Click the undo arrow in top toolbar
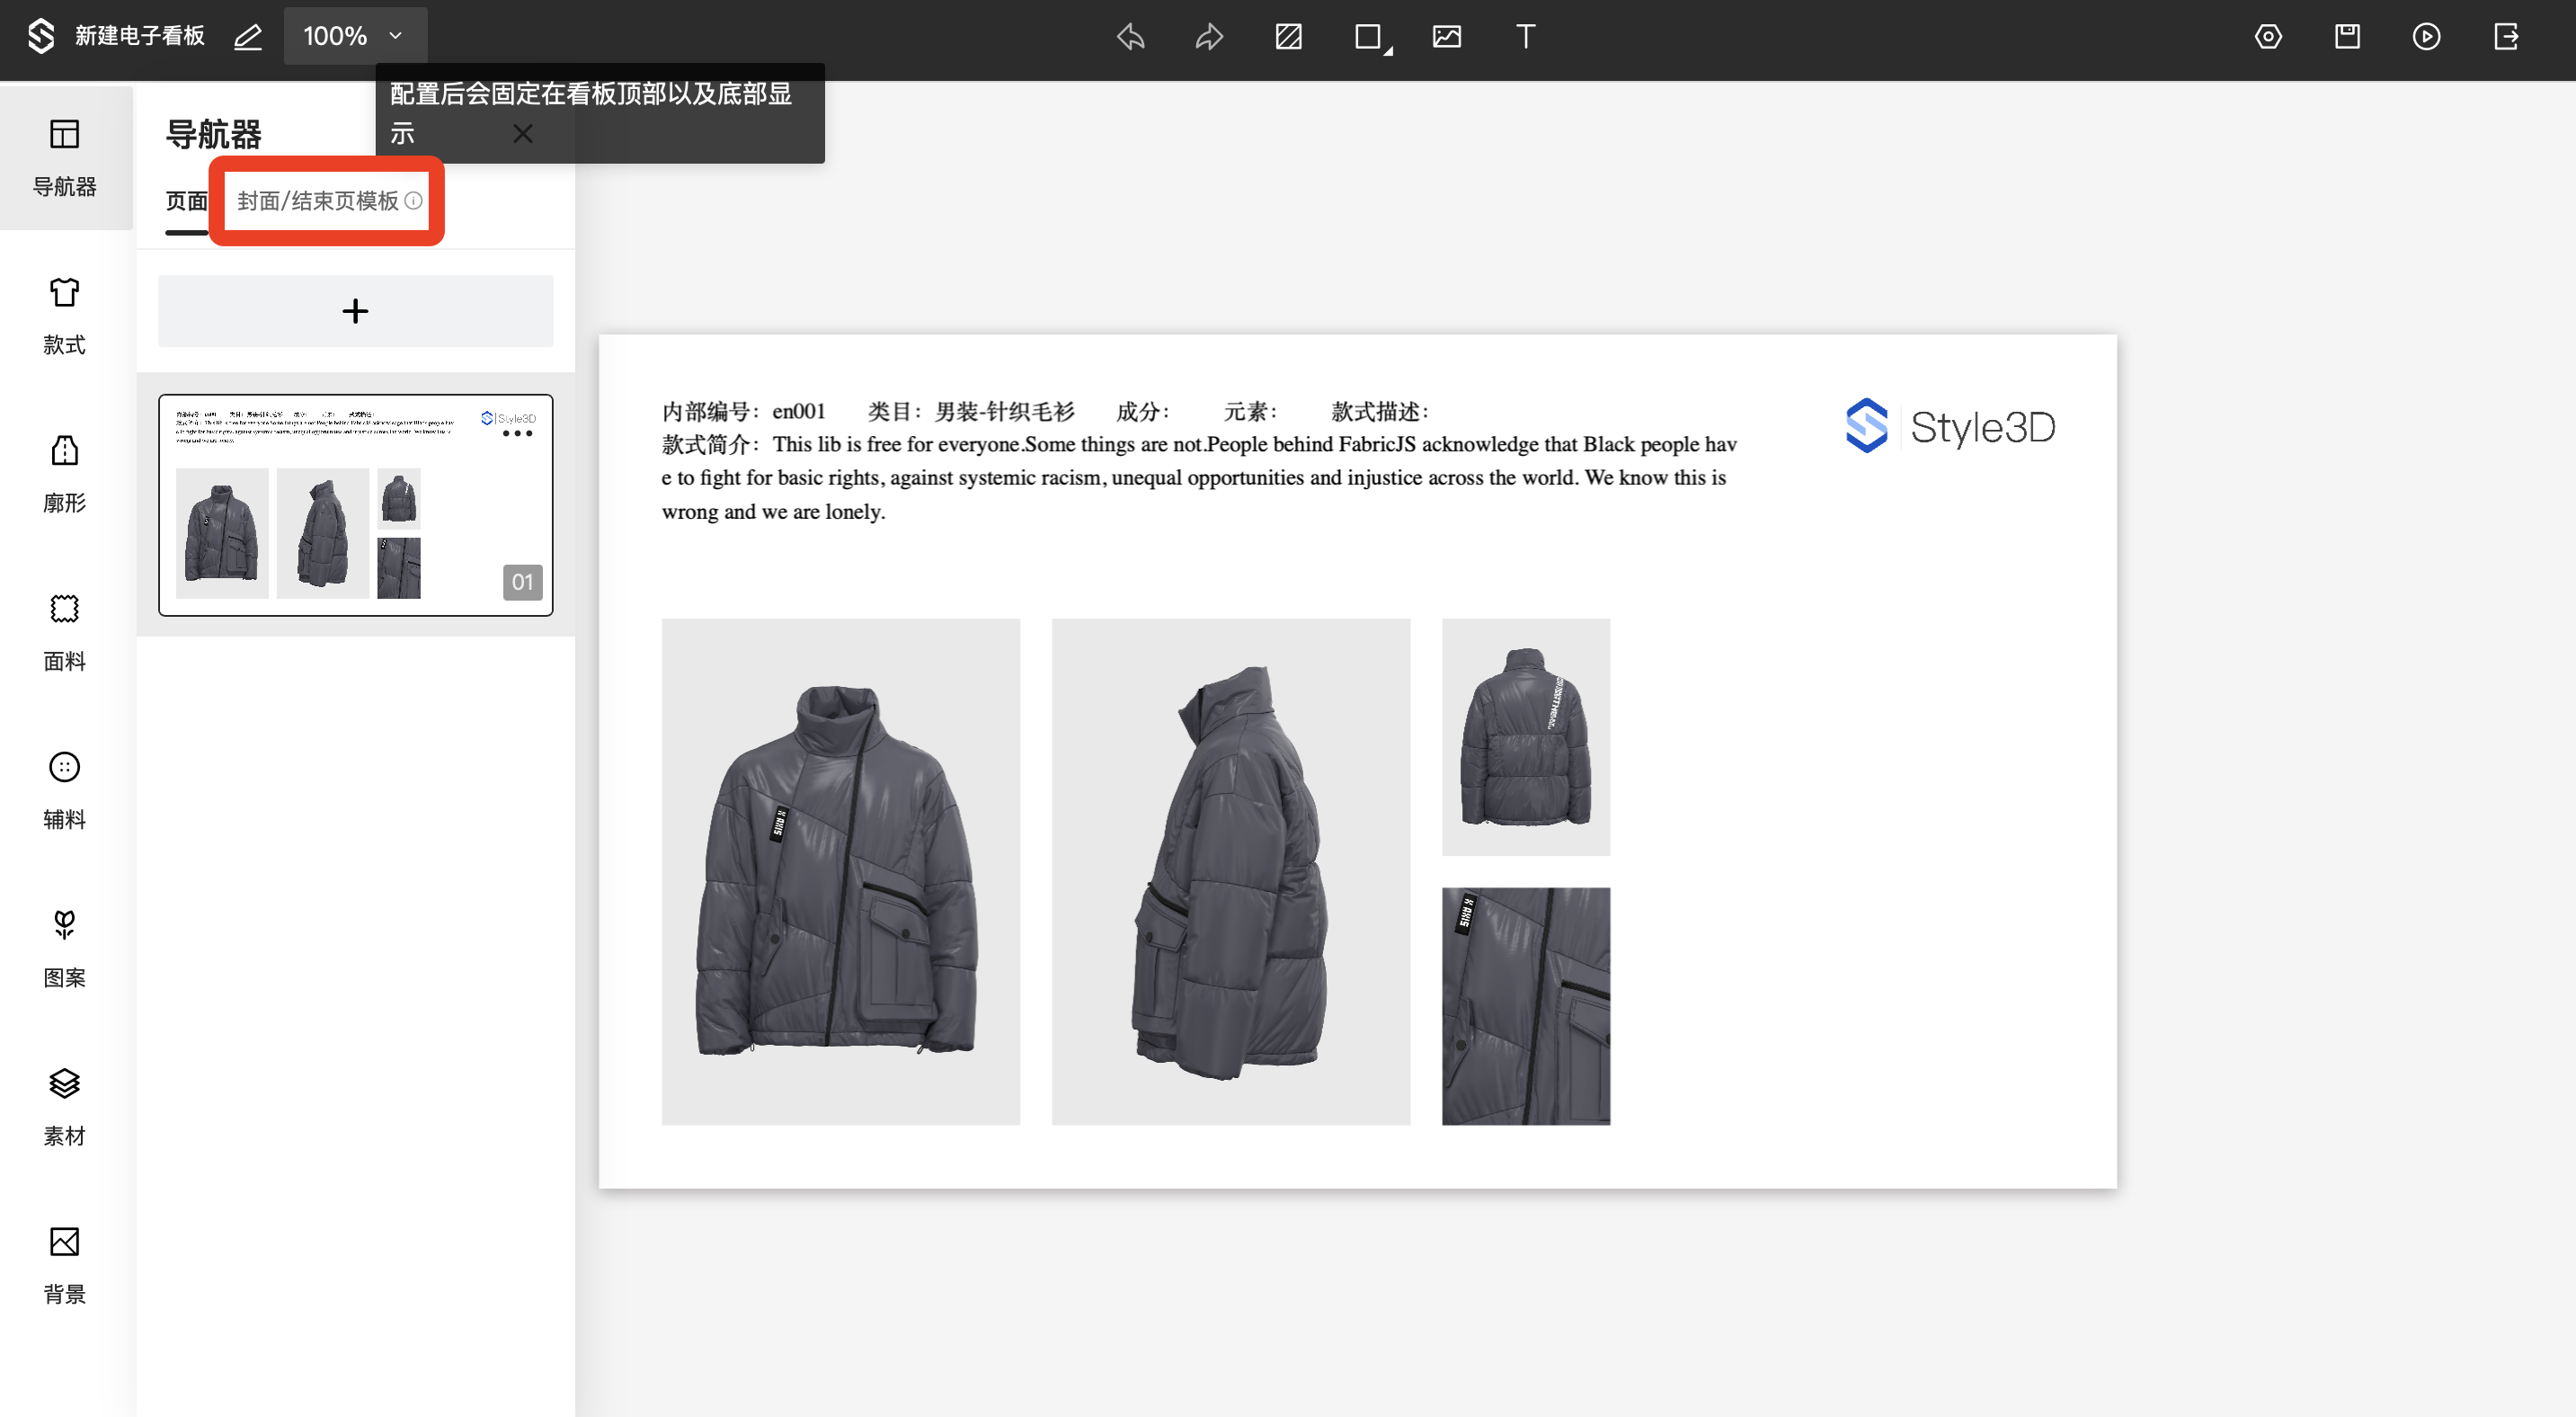The width and height of the screenshot is (2576, 1417). [1131, 37]
